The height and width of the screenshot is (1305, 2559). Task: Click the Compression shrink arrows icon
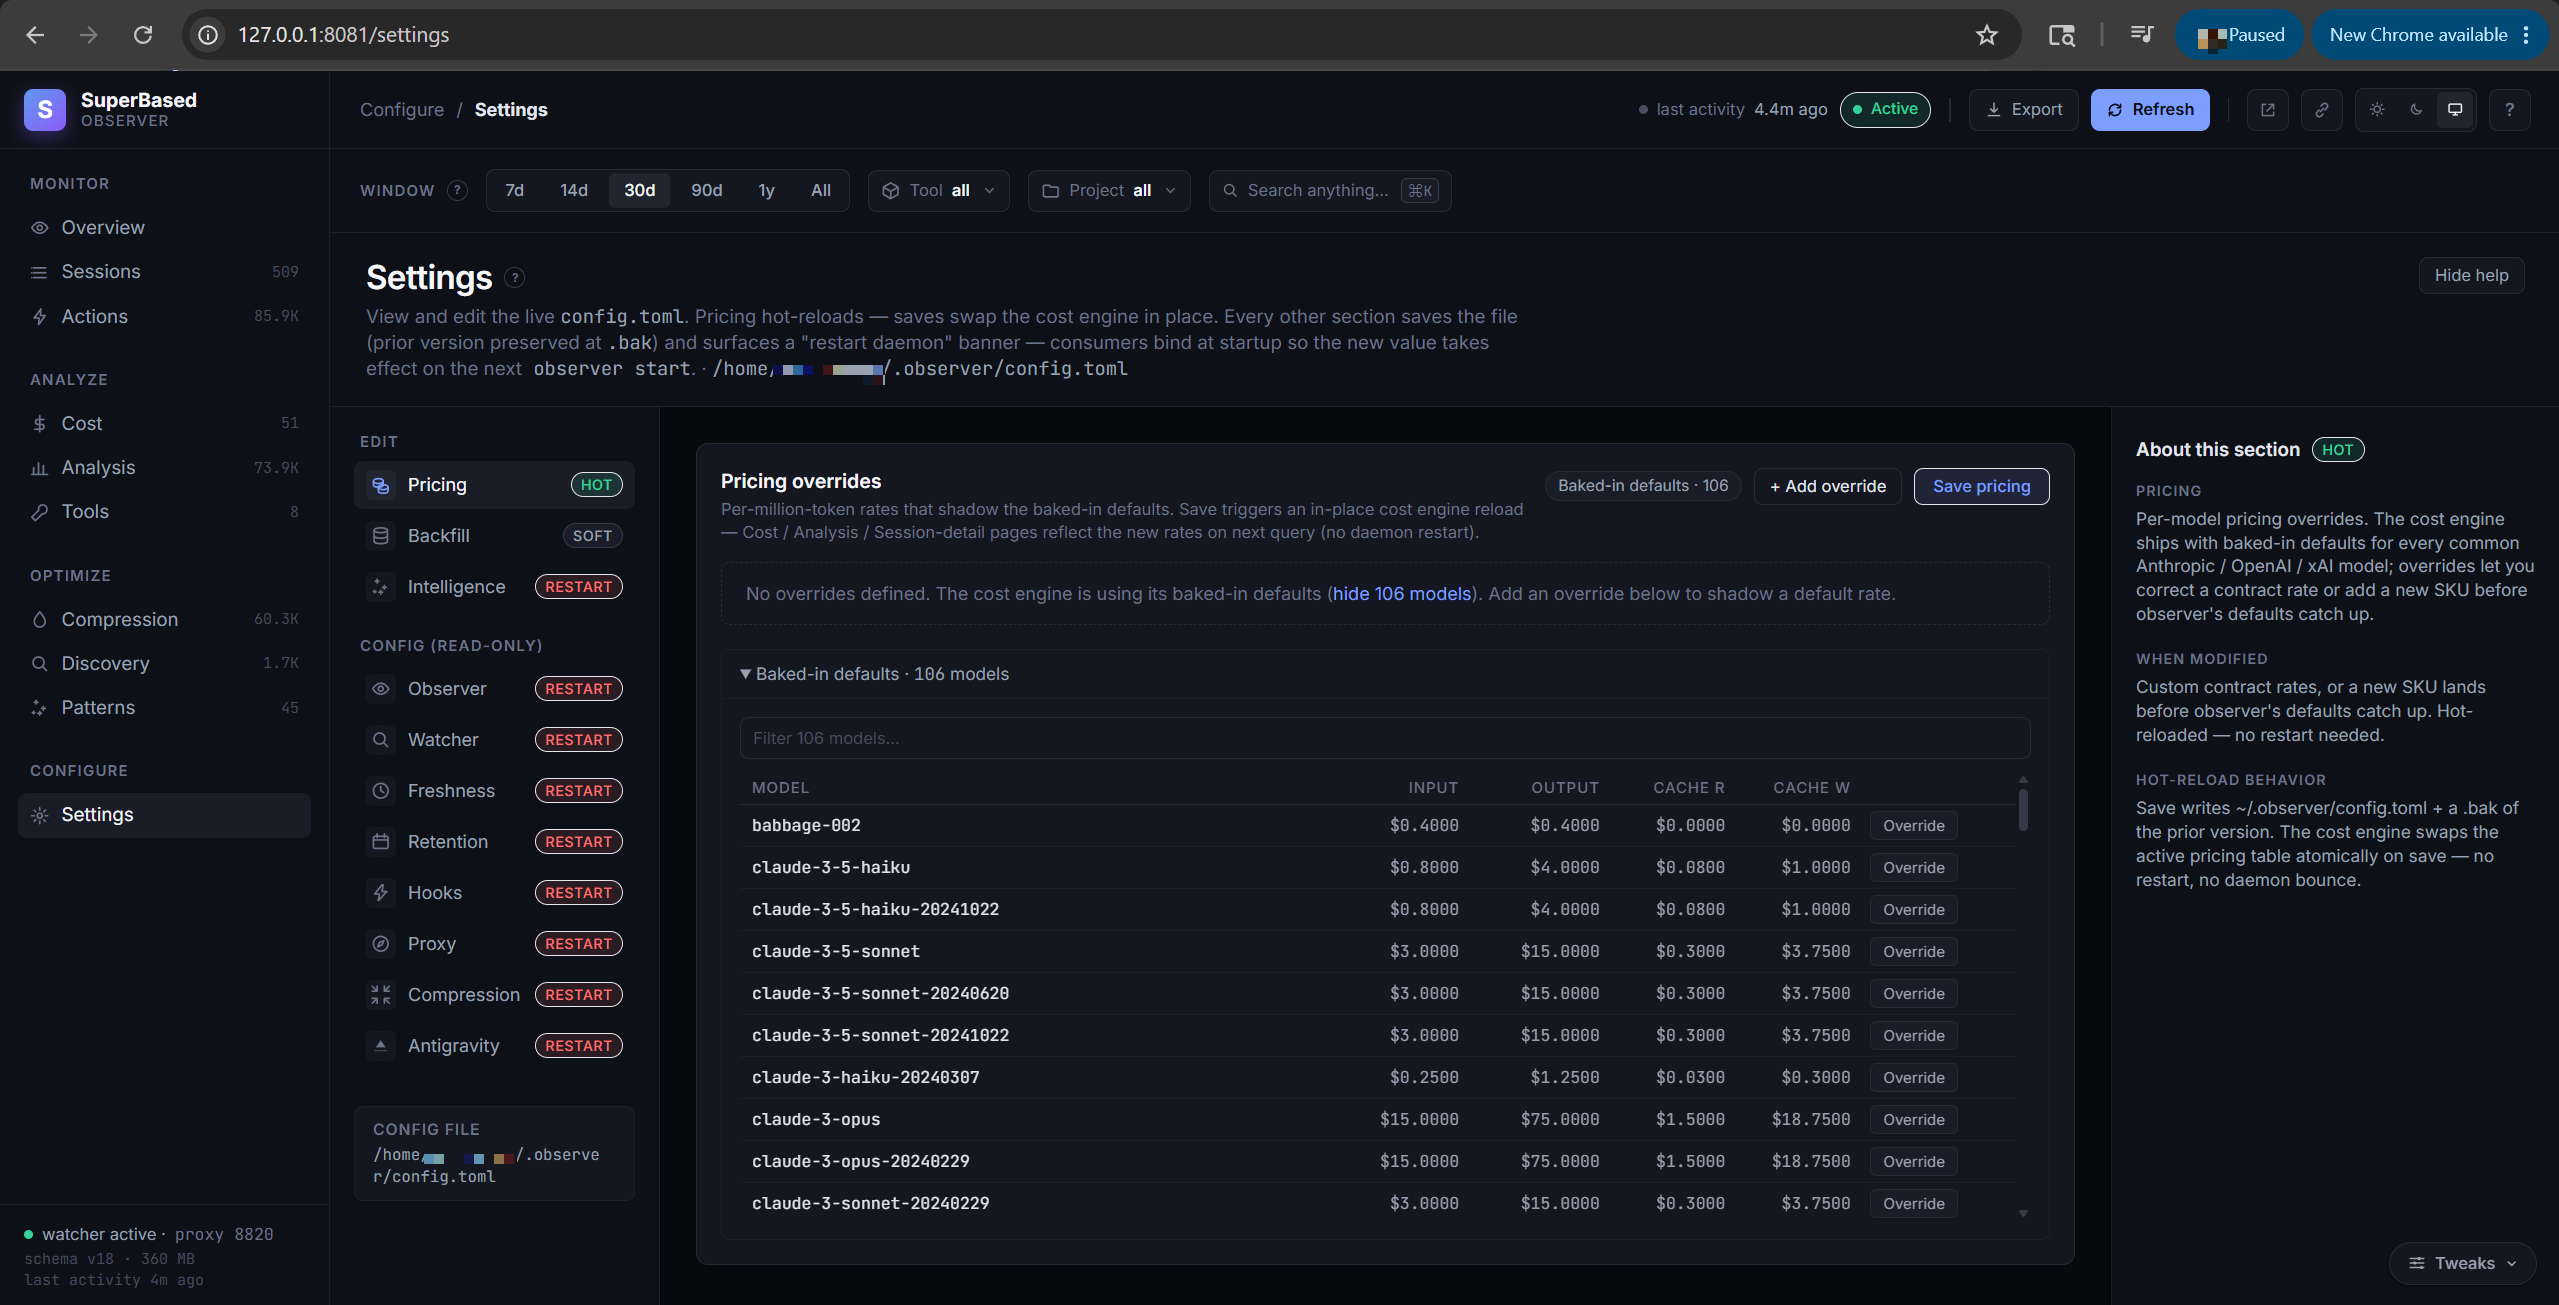tap(381, 995)
